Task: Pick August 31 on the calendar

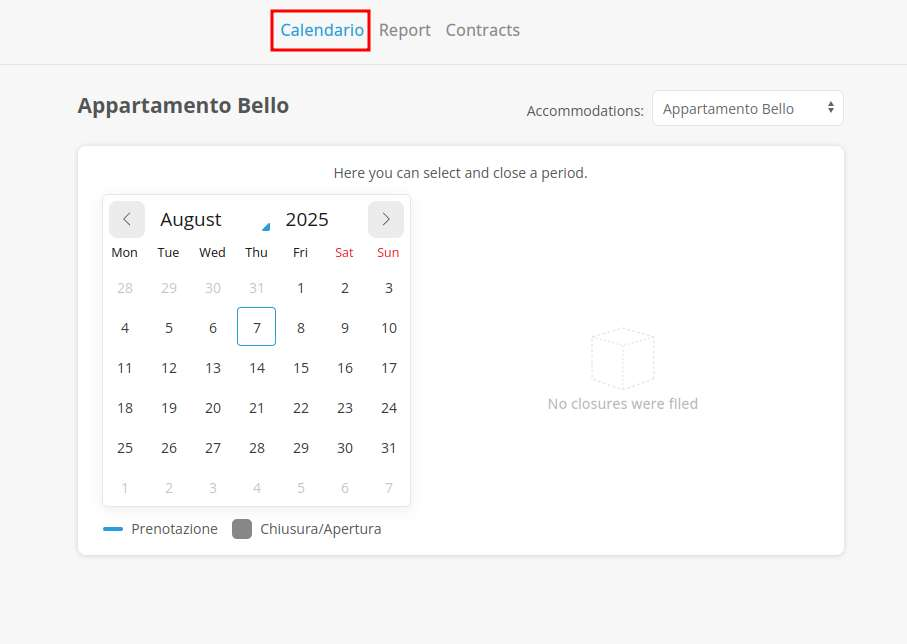Action: pos(389,447)
